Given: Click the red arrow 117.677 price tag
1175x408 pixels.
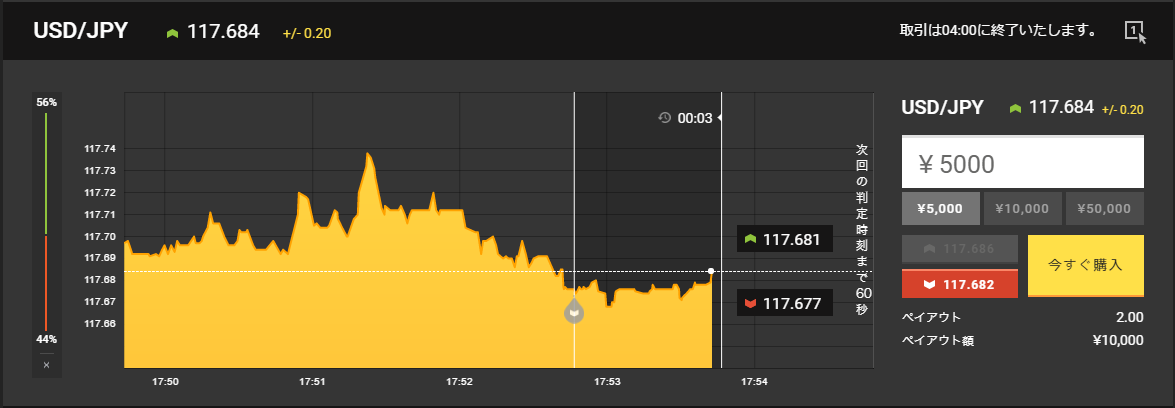Looking at the screenshot, I should click(785, 304).
